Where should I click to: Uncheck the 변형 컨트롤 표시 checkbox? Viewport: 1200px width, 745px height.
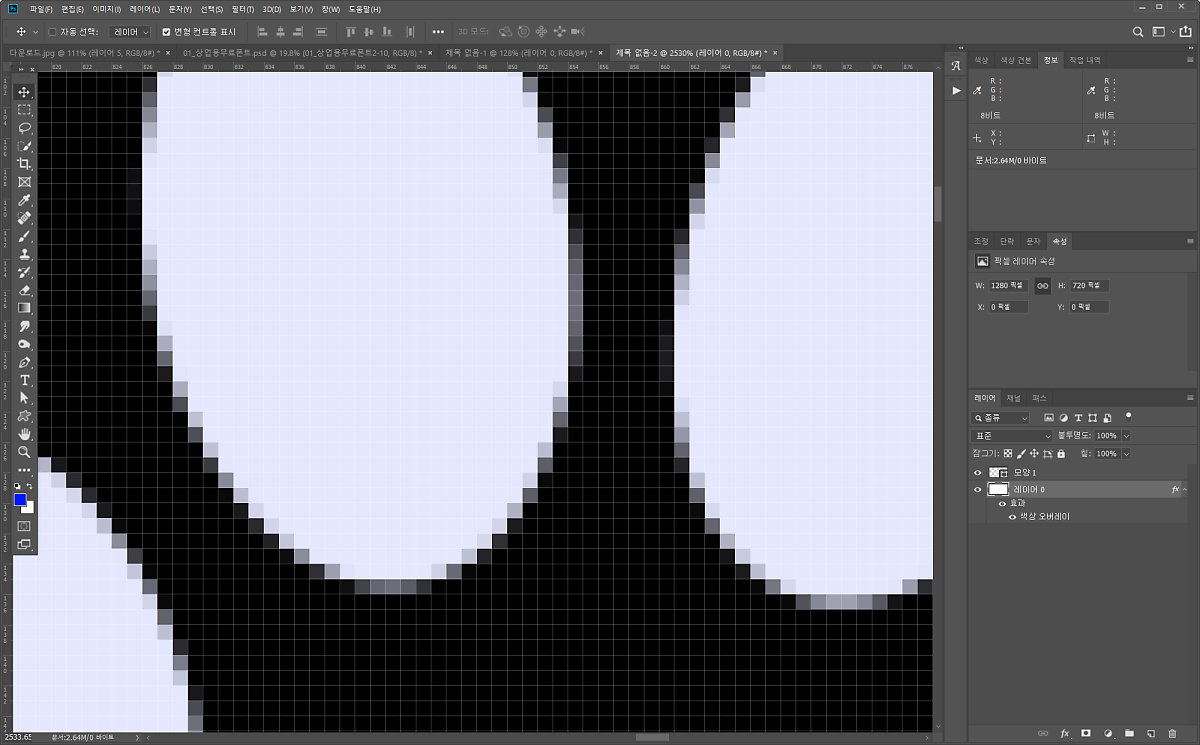pyautogui.click(x=167, y=32)
